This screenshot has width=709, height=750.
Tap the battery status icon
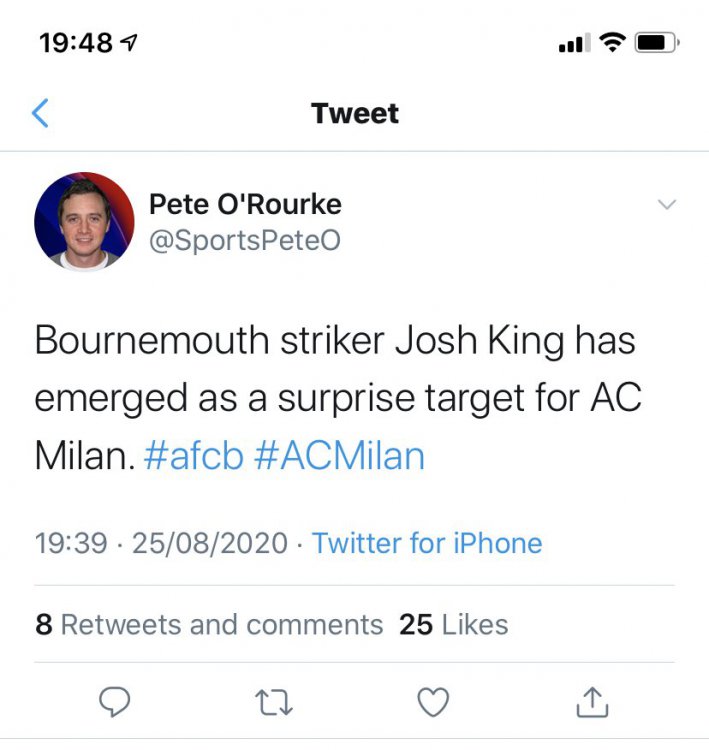point(658,44)
